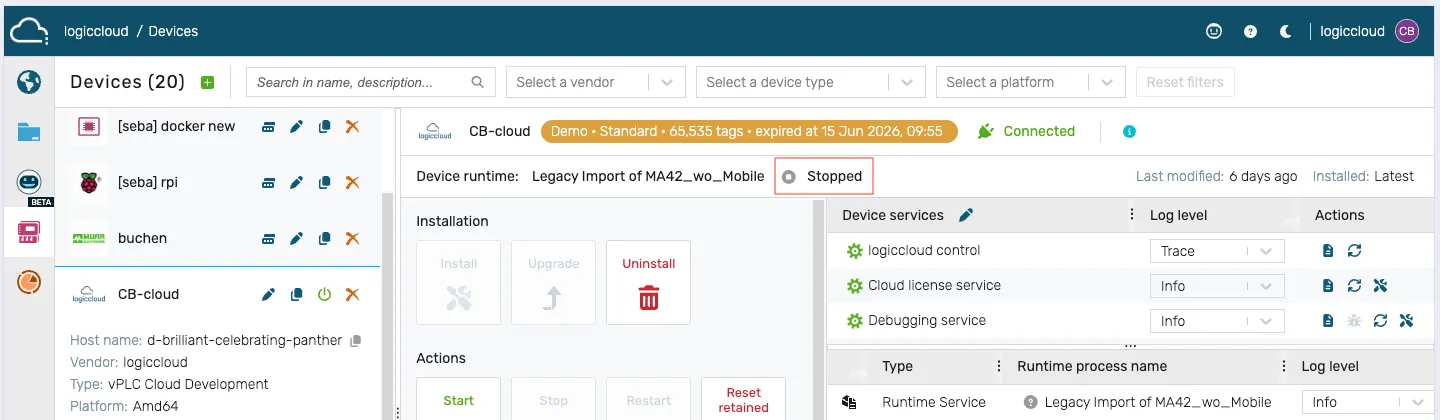Change Runtime Service log level
Viewport: 1440px width, 420px height.
(x=1368, y=402)
